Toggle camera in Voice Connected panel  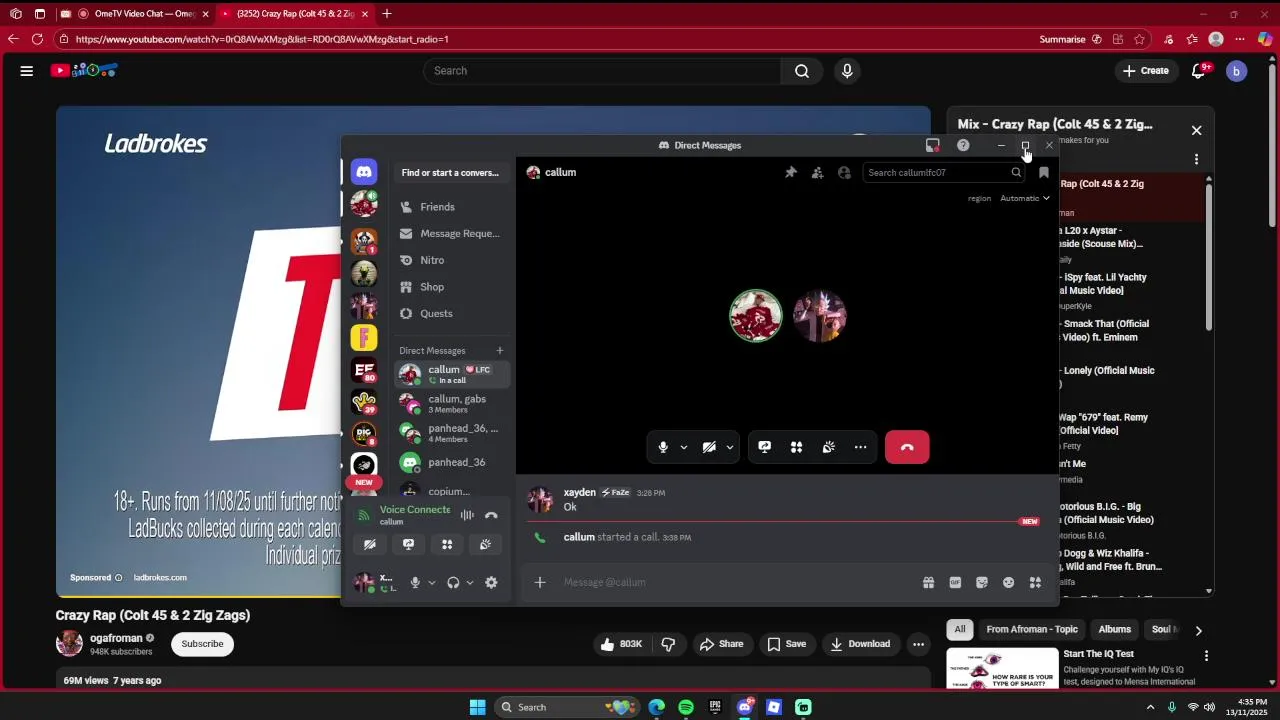click(x=370, y=544)
